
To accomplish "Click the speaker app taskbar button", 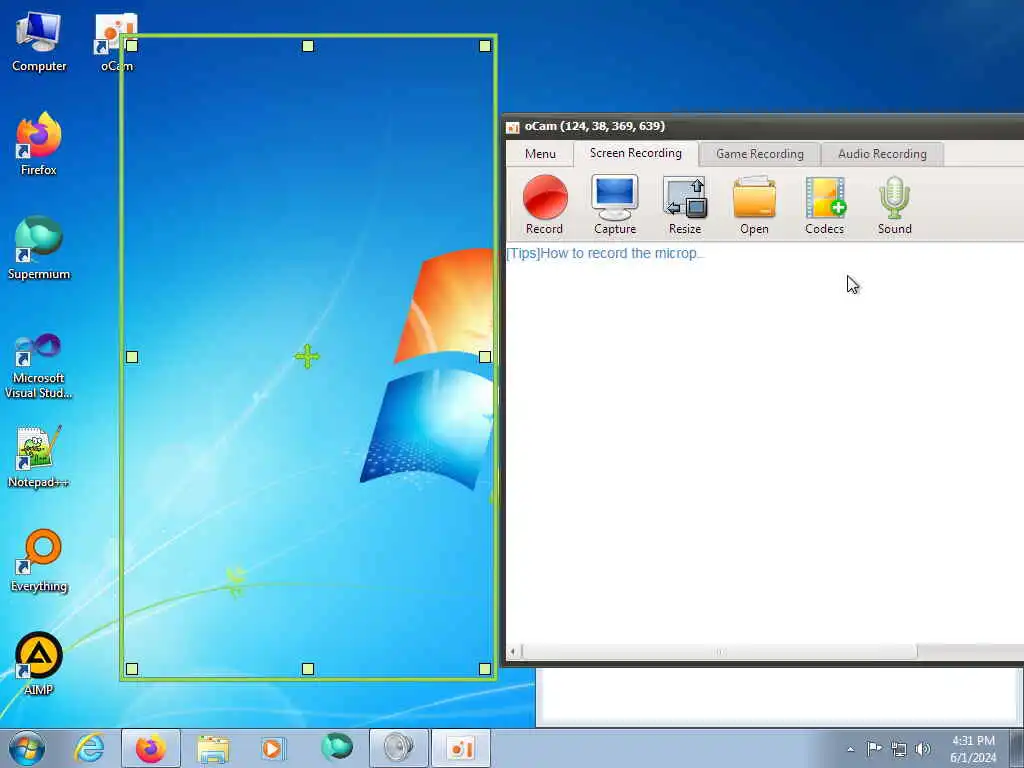I will coord(399,748).
